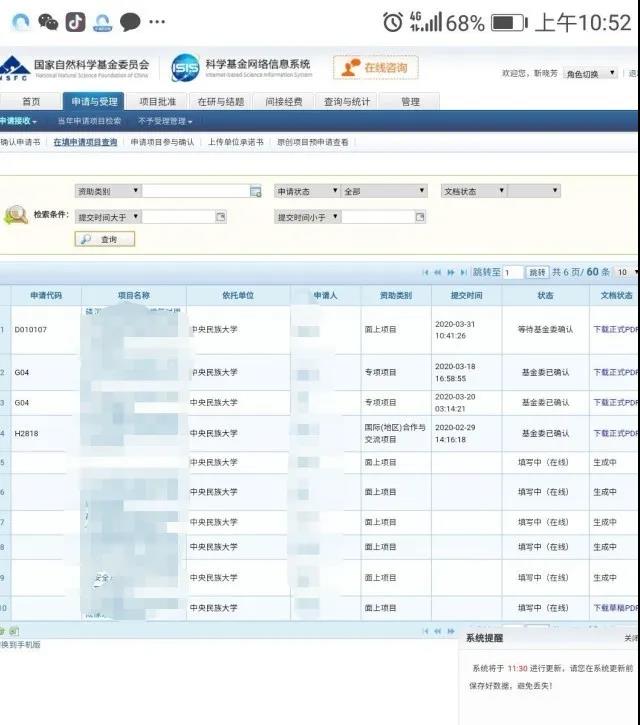
Task: Open calendar picker for 提交时间小于 field
Action: point(420,216)
